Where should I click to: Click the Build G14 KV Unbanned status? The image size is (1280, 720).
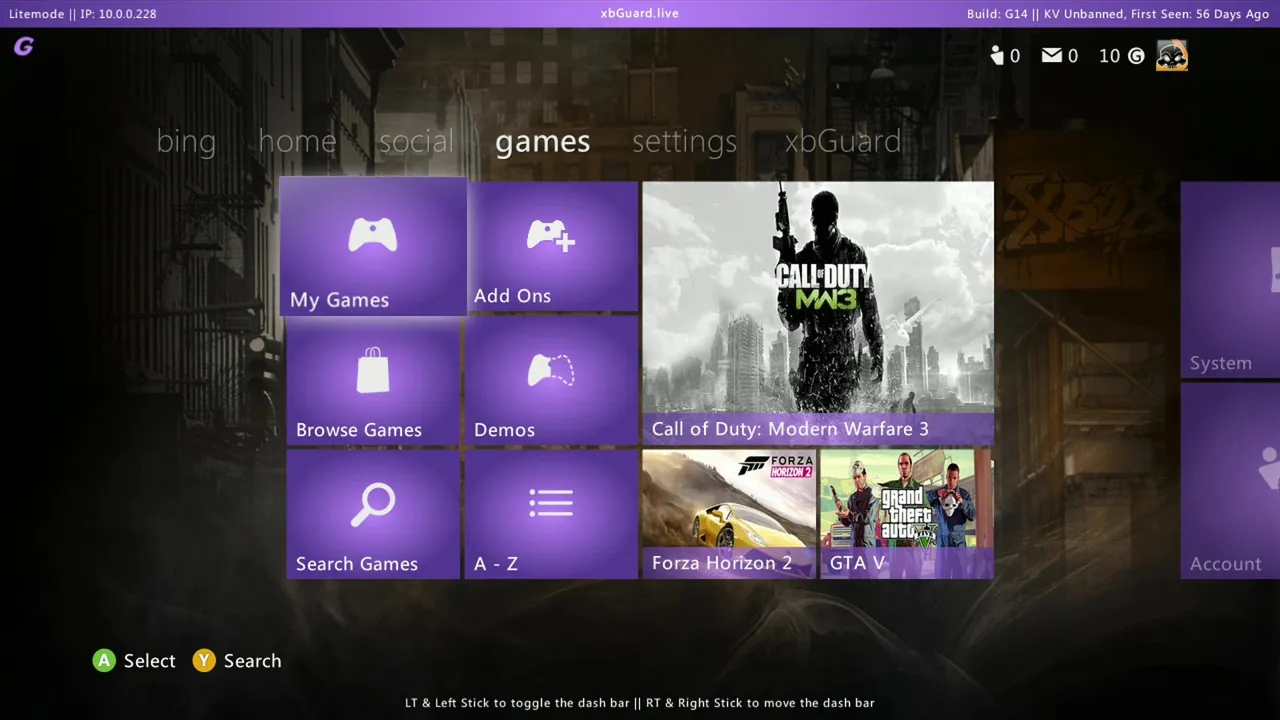[x=1118, y=14]
